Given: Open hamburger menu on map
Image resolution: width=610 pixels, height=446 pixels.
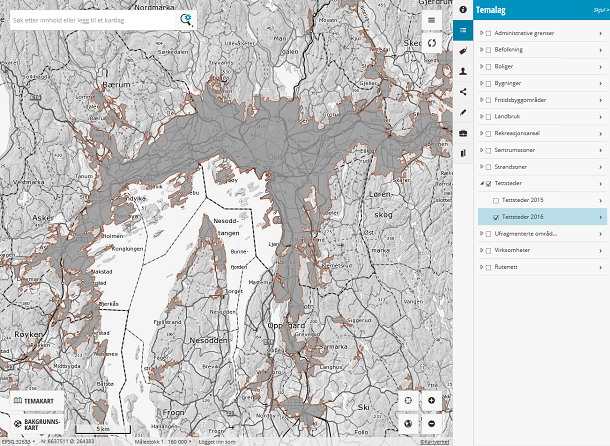Looking at the screenshot, I should point(431,20).
